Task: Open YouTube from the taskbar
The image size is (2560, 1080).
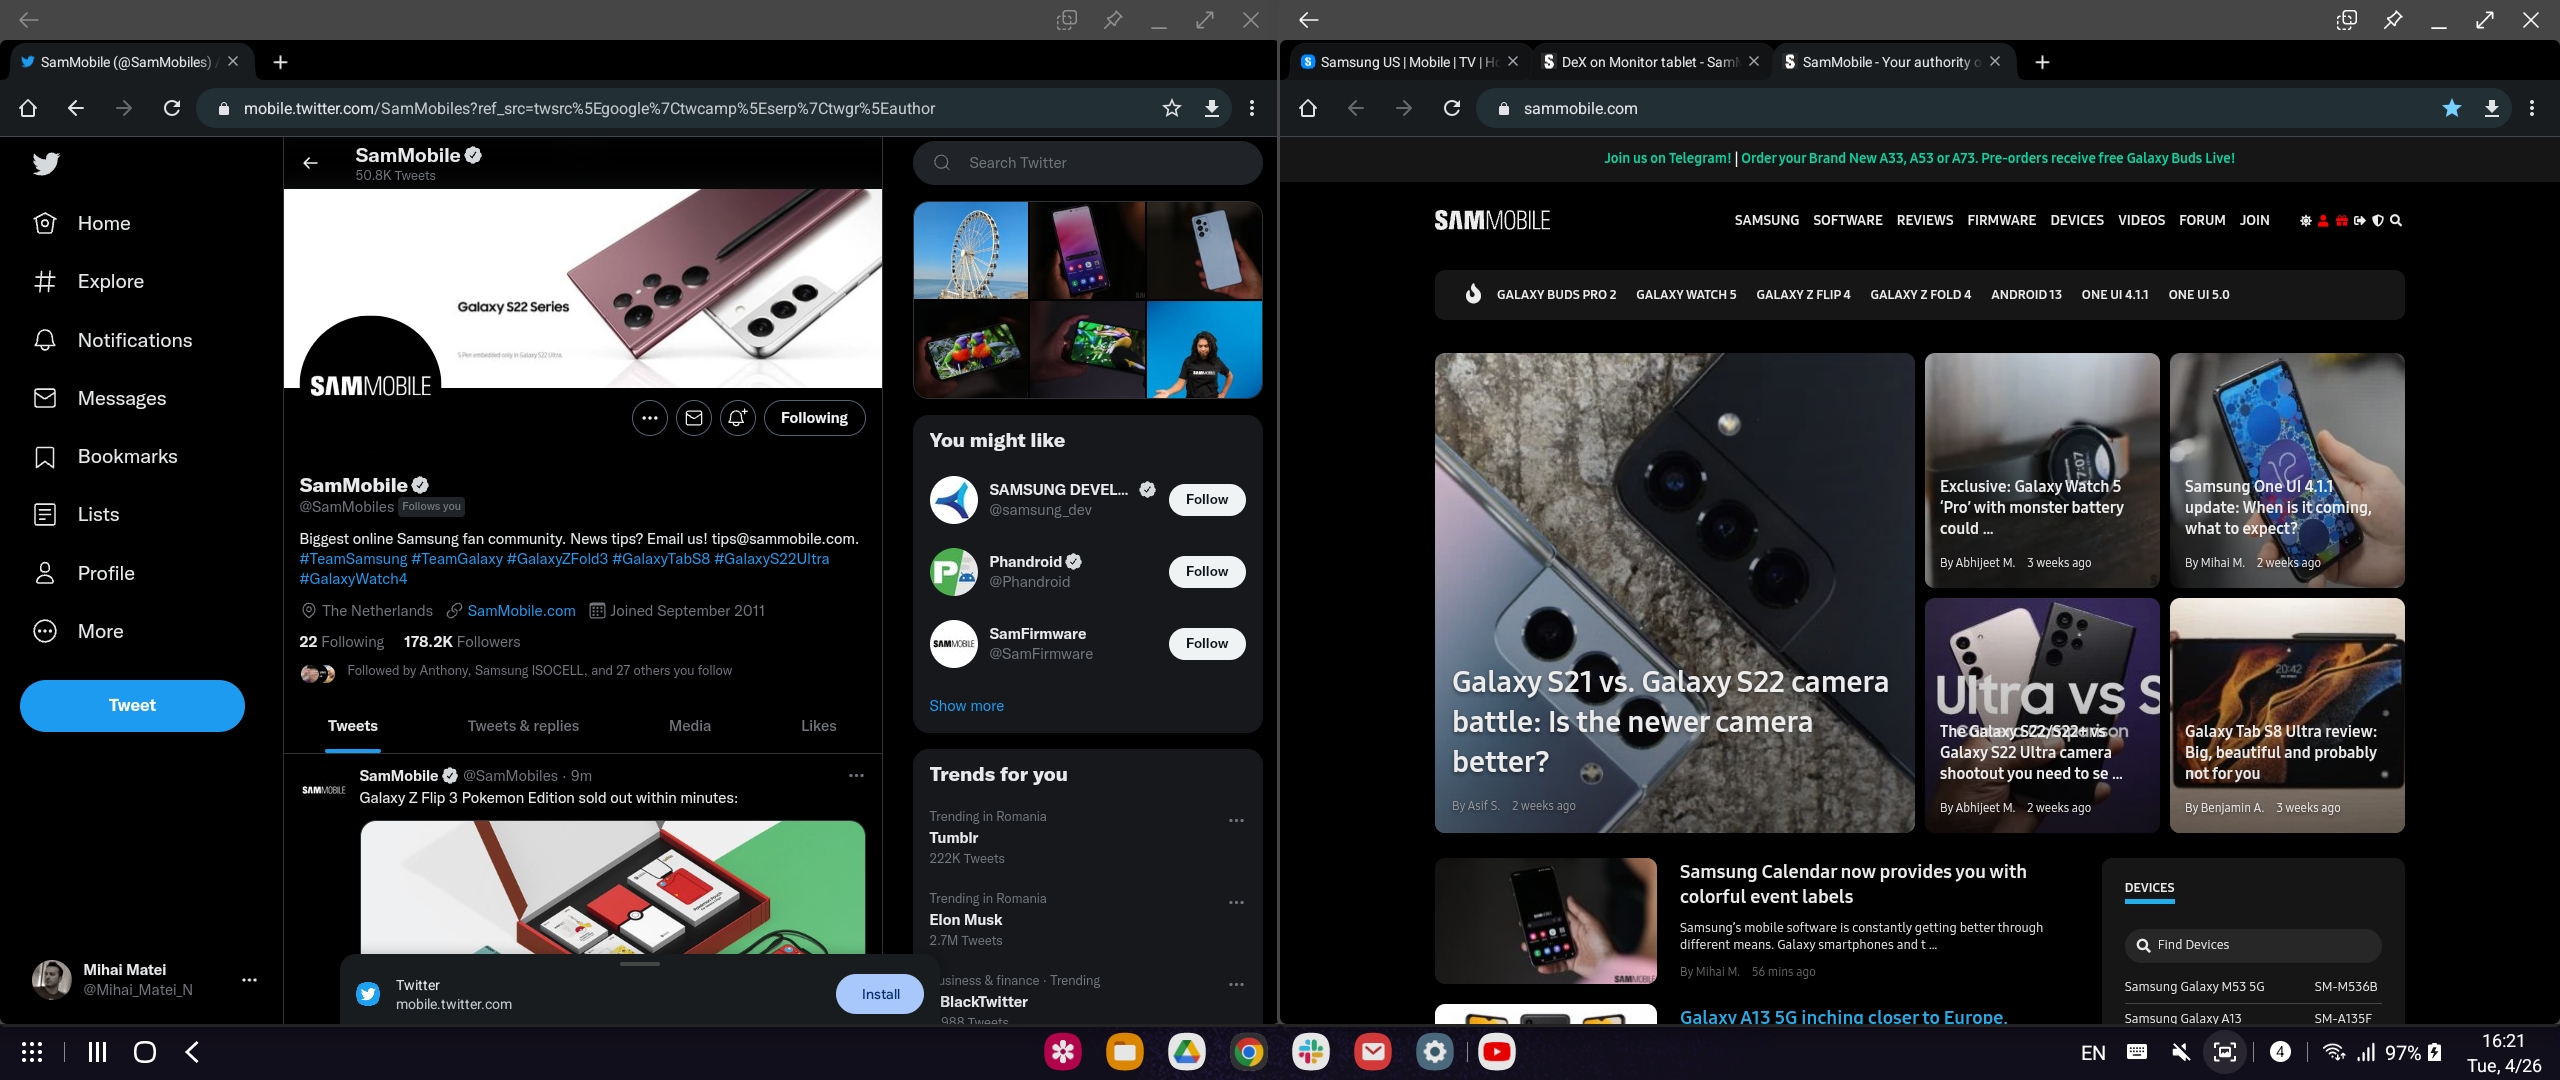Action: 1496,1052
